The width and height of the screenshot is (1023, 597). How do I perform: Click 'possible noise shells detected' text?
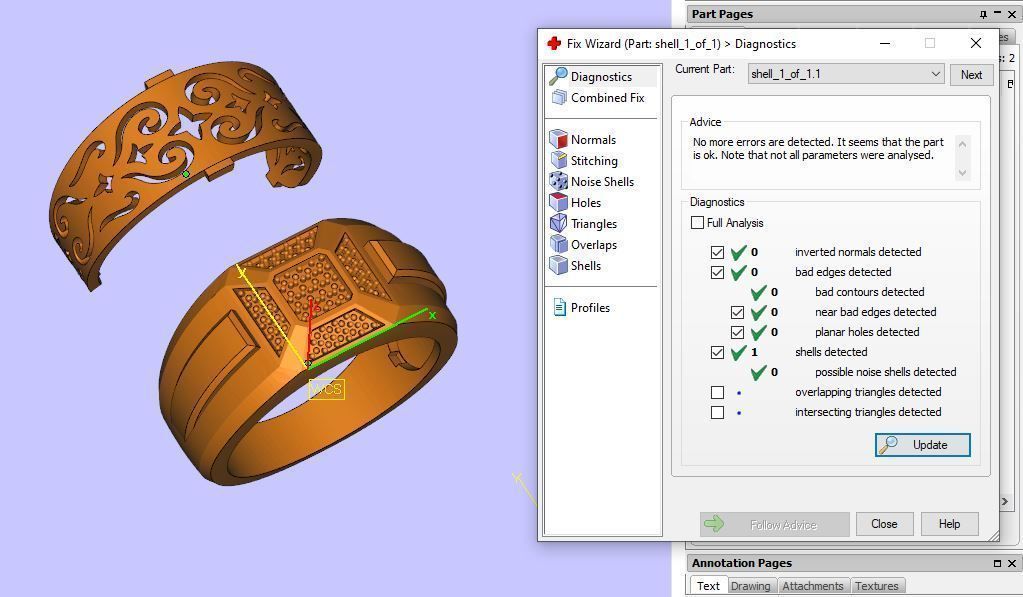pyautogui.click(x=885, y=372)
